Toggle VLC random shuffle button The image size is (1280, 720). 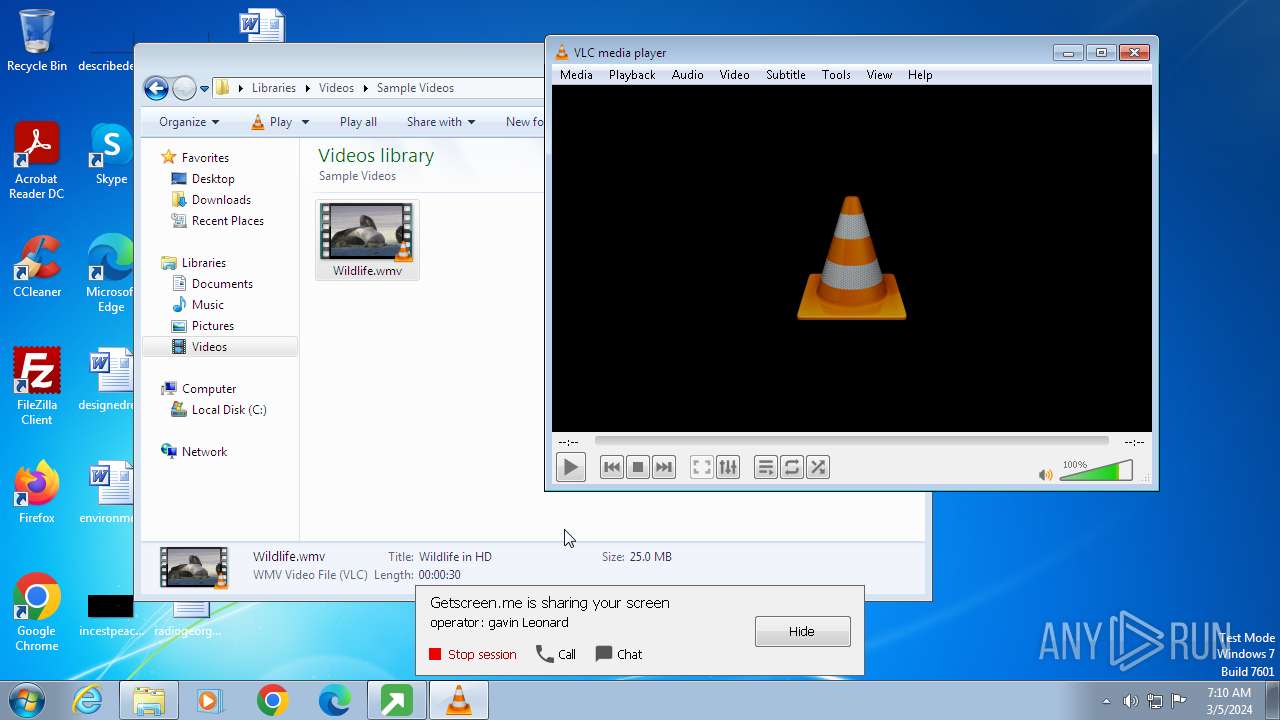coord(818,467)
